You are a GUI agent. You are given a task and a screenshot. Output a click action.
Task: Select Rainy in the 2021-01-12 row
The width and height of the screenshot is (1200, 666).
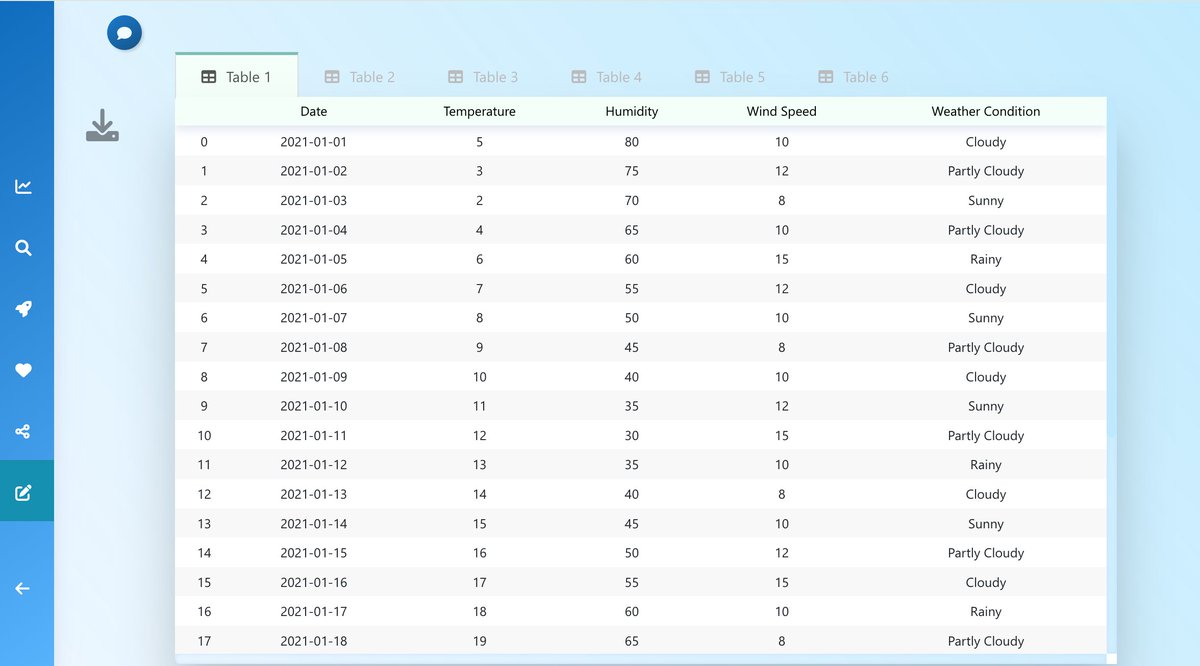click(986, 465)
